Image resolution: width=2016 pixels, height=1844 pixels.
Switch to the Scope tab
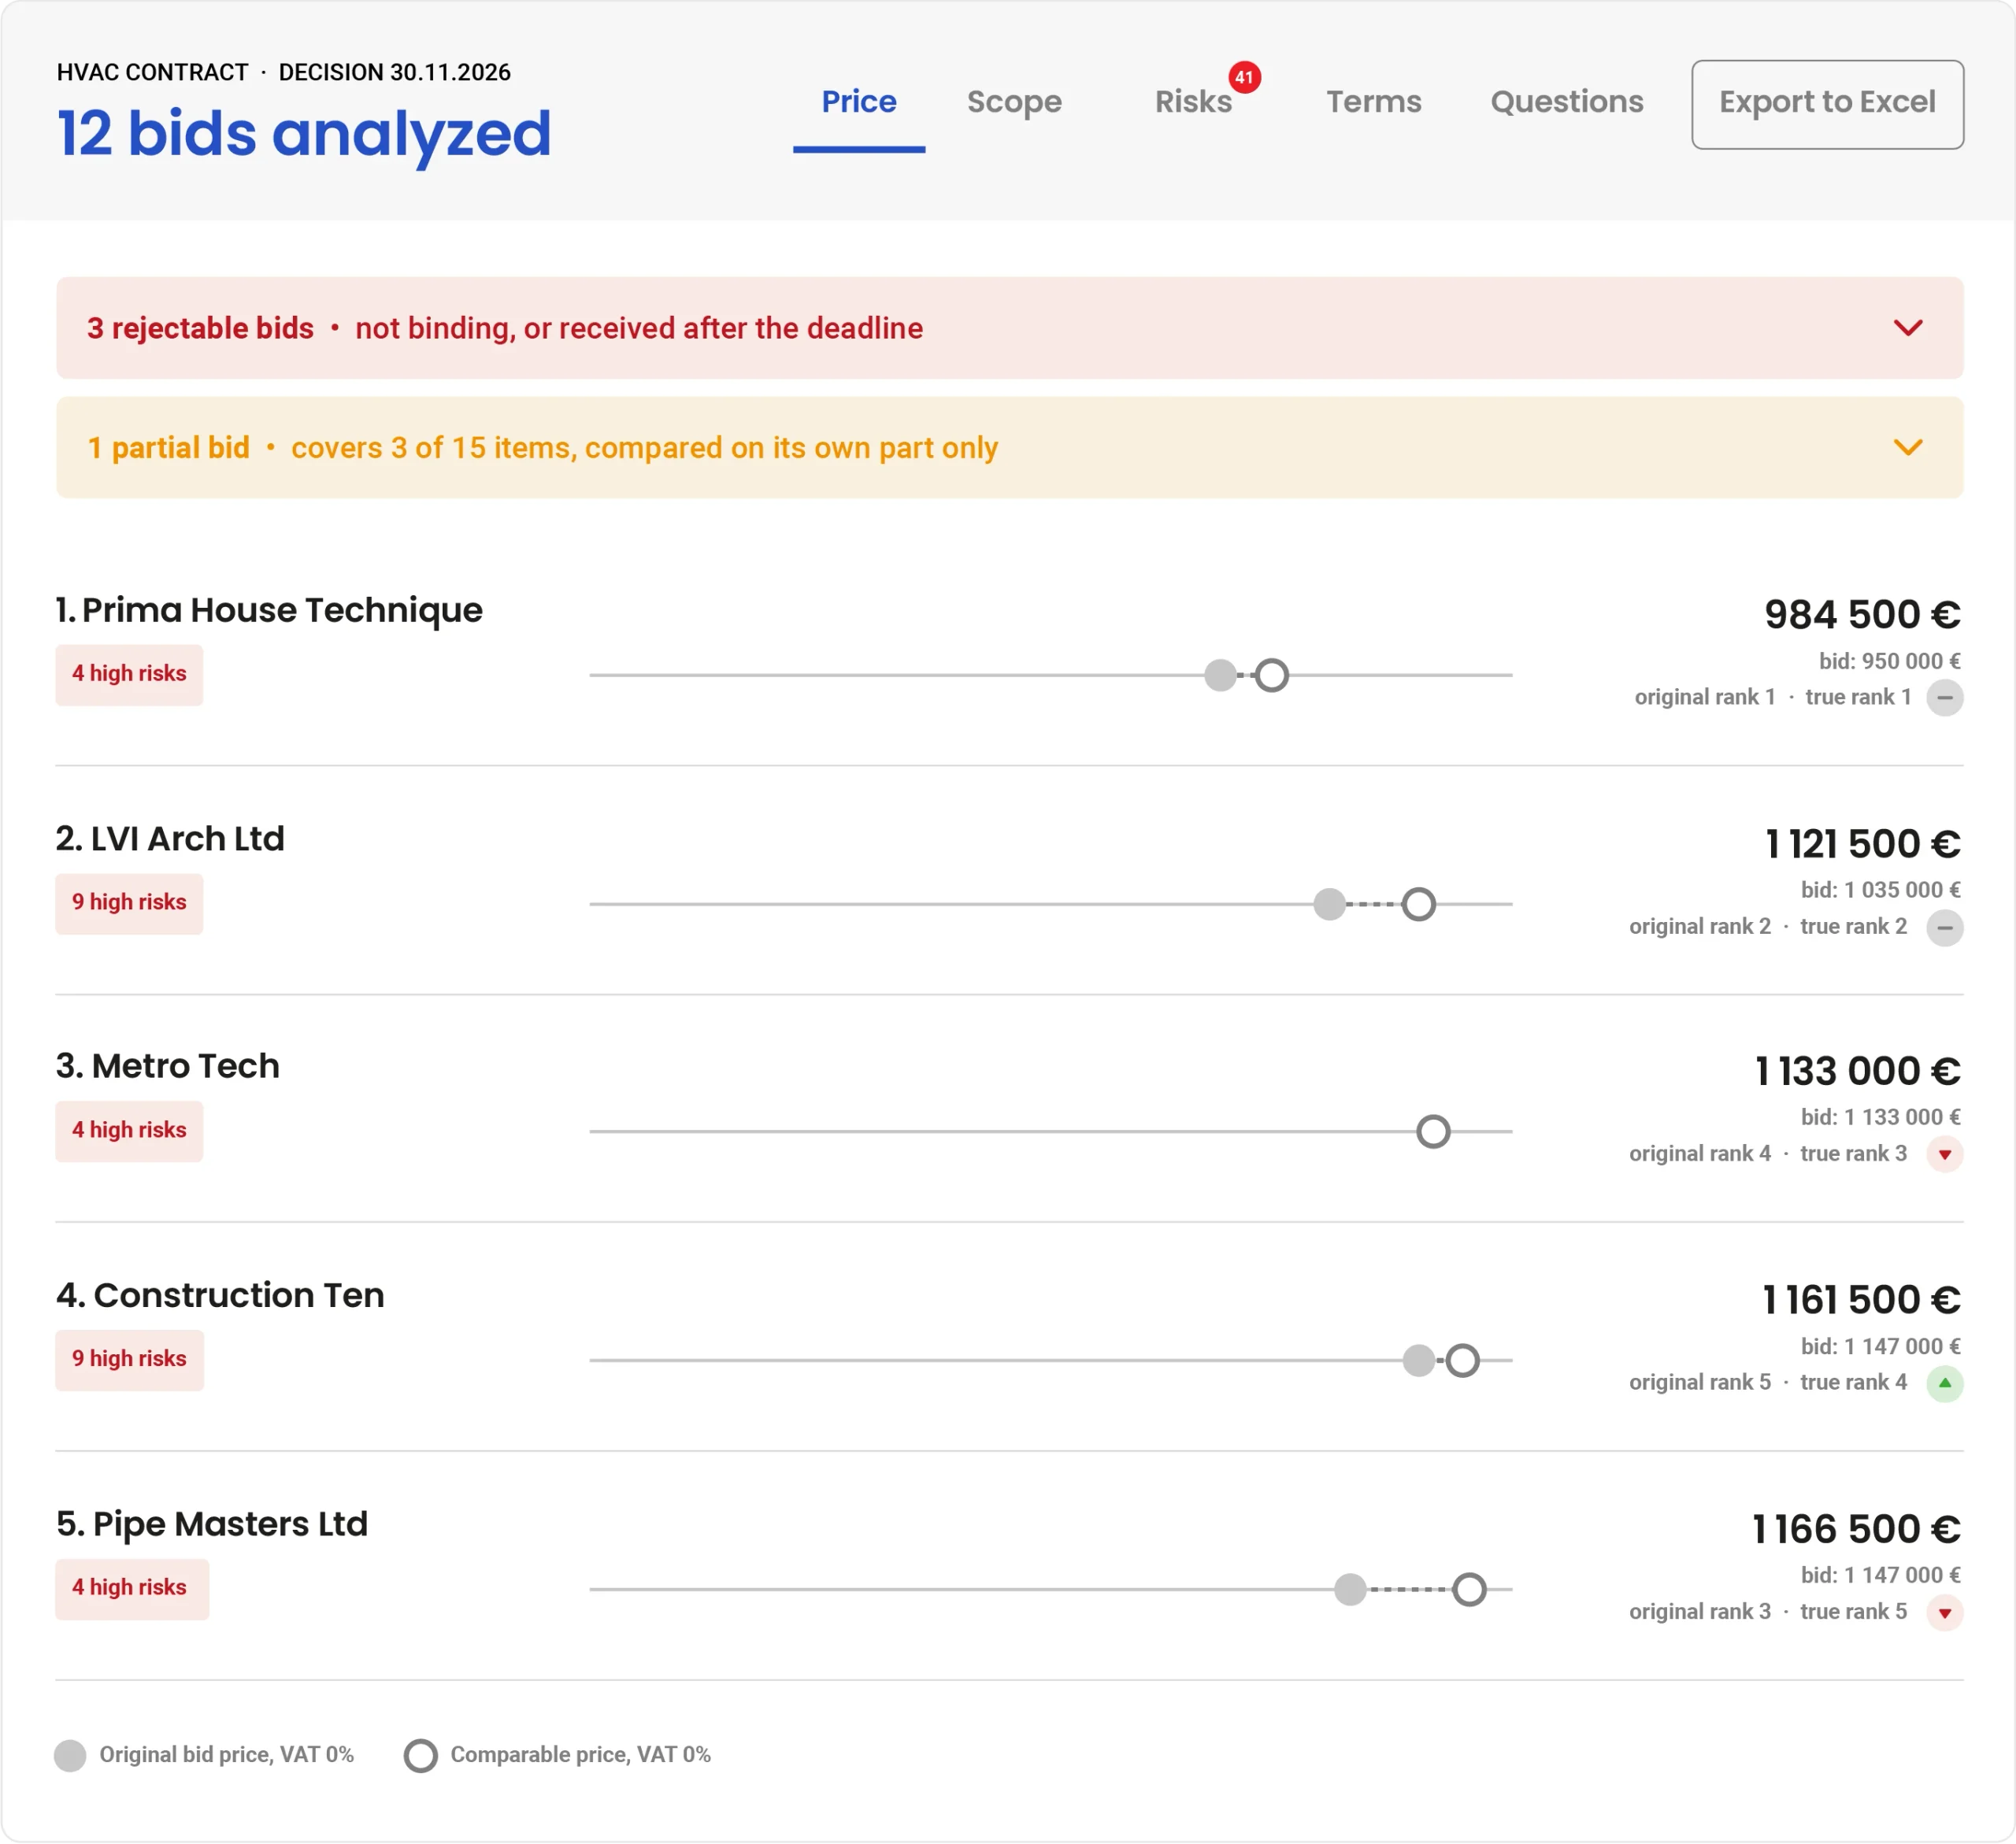point(1014,102)
